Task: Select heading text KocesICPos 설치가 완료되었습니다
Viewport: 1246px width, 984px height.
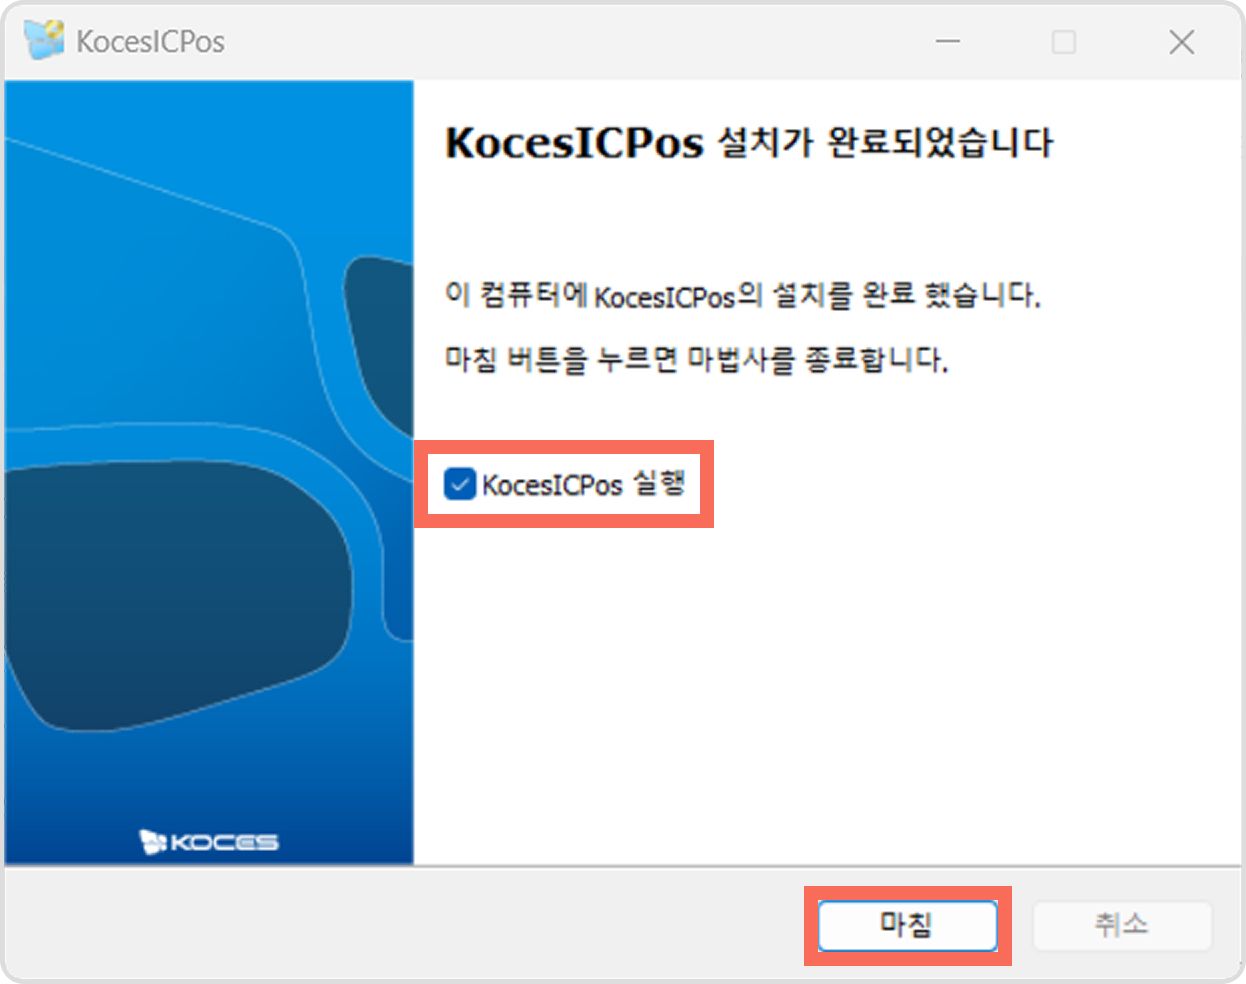Action: point(749,142)
